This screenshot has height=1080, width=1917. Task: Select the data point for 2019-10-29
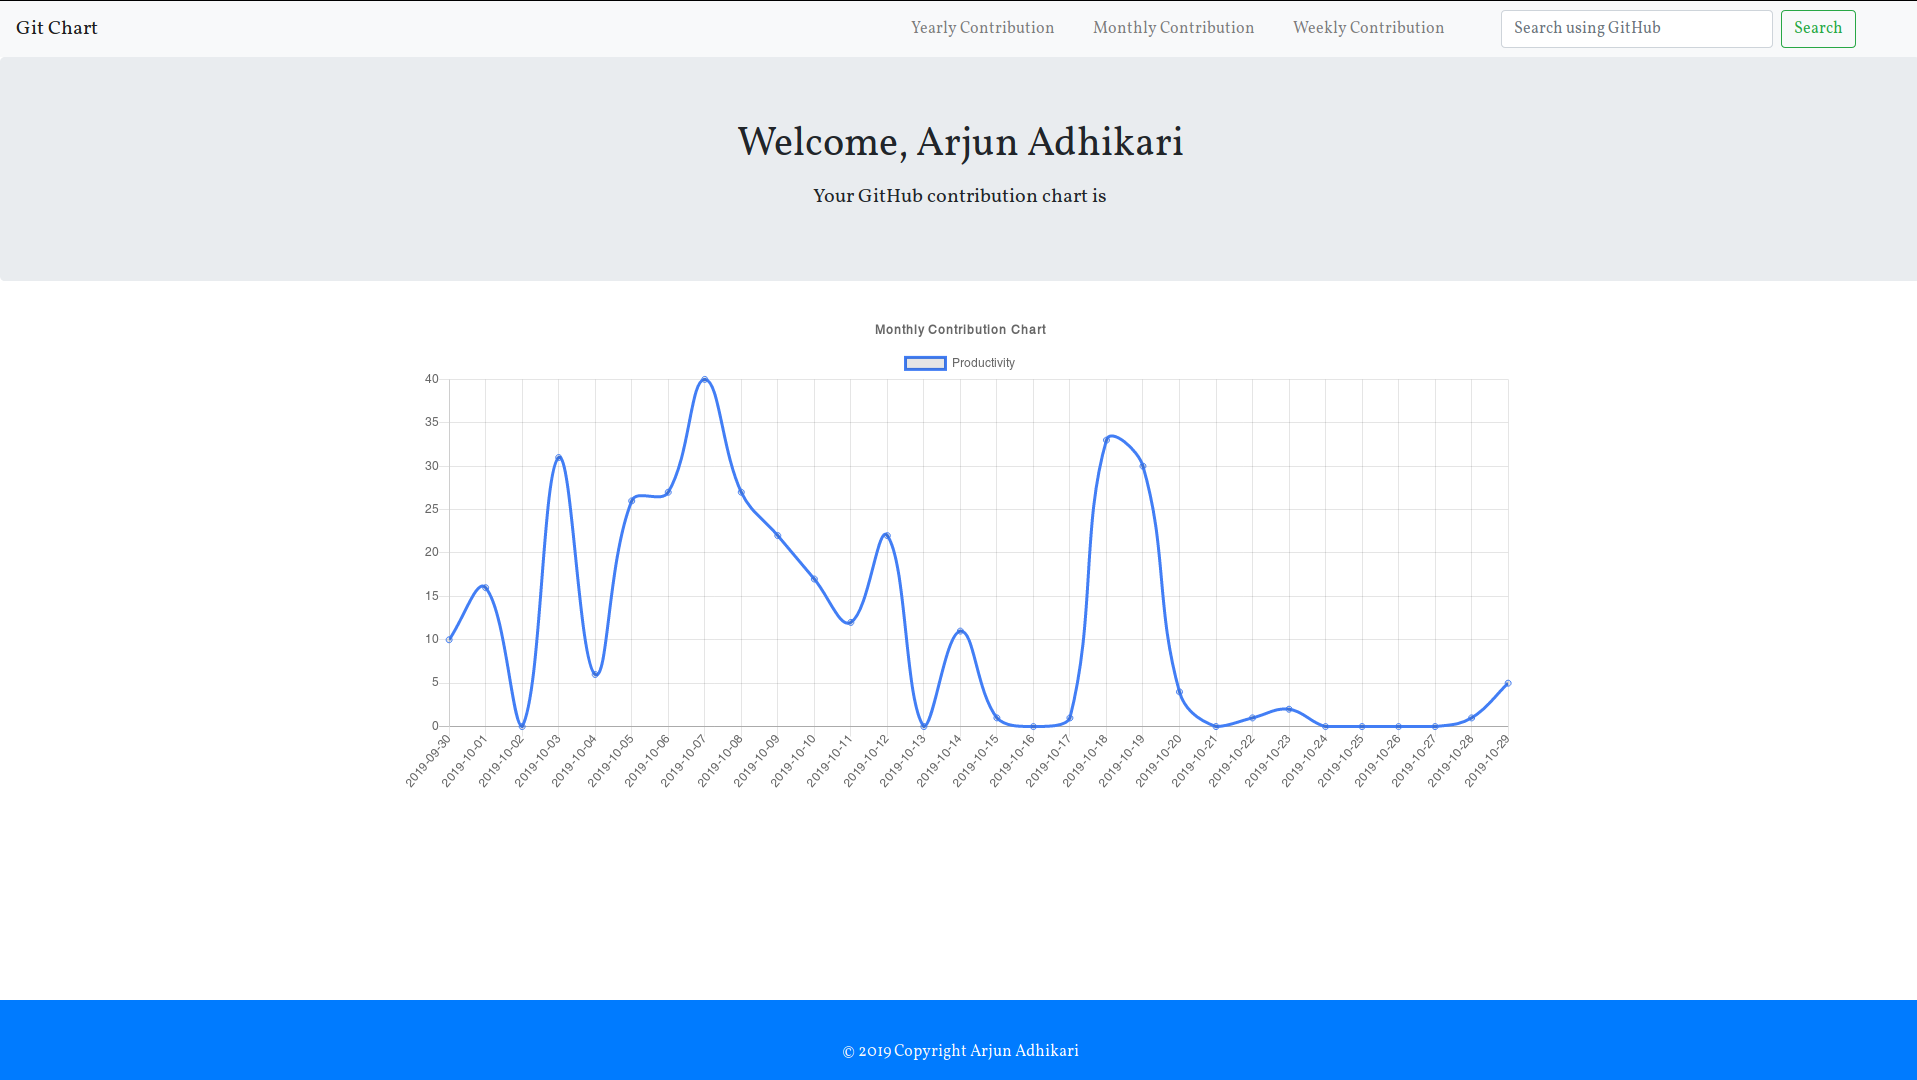click(x=1508, y=683)
